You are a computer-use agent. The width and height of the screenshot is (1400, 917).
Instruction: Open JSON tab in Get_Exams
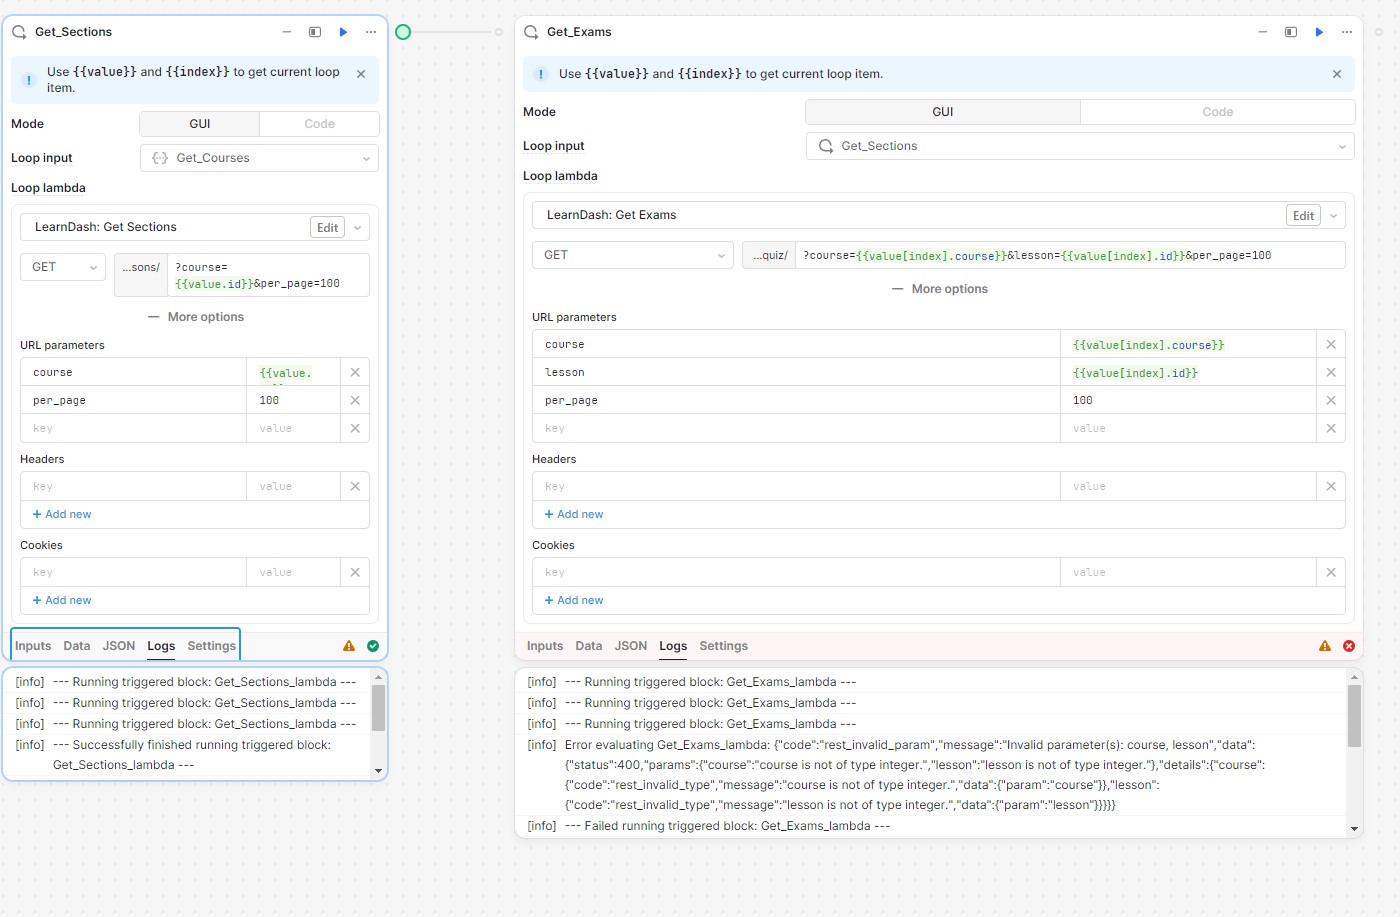pyautogui.click(x=631, y=646)
